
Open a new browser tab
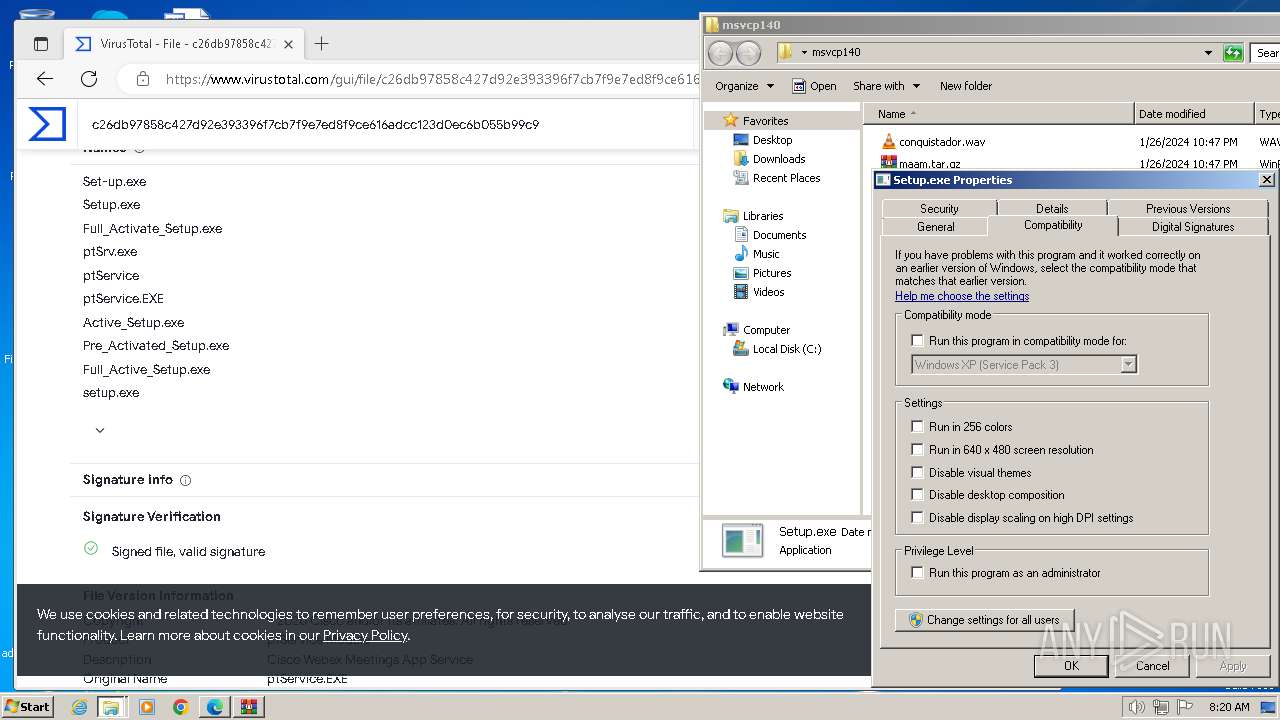click(x=321, y=43)
